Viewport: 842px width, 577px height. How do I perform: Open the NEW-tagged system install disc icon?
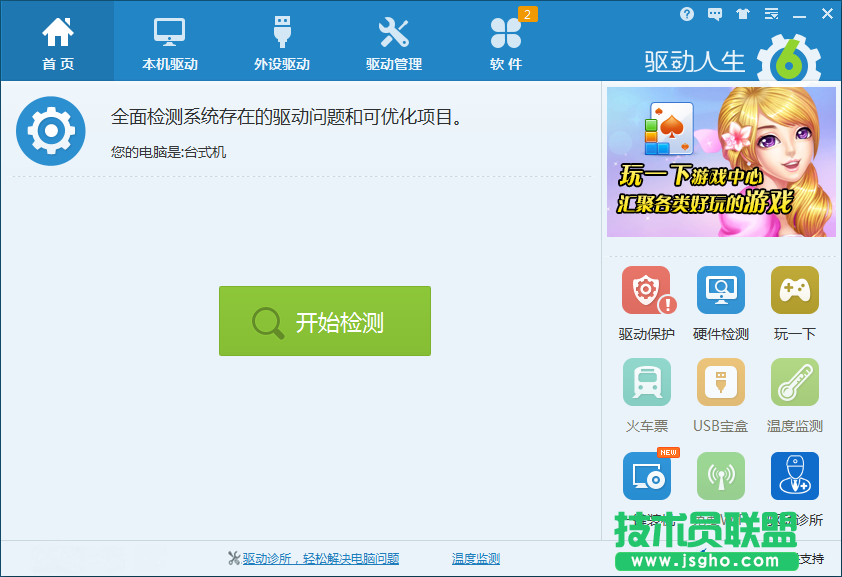point(647,476)
